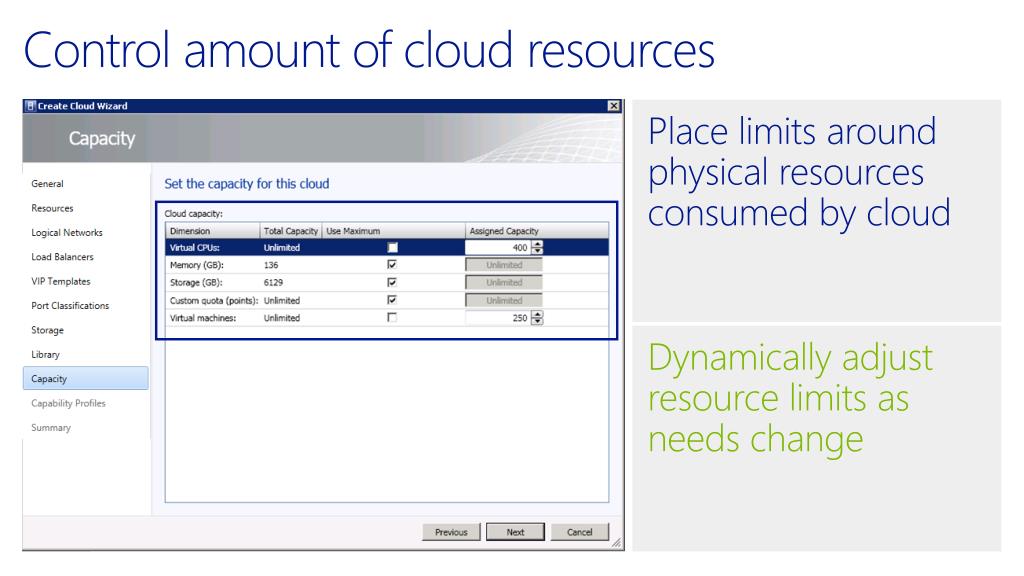Select the Virtual CPUs row label
This screenshot has width=1024, height=576.
[x=195, y=248]
